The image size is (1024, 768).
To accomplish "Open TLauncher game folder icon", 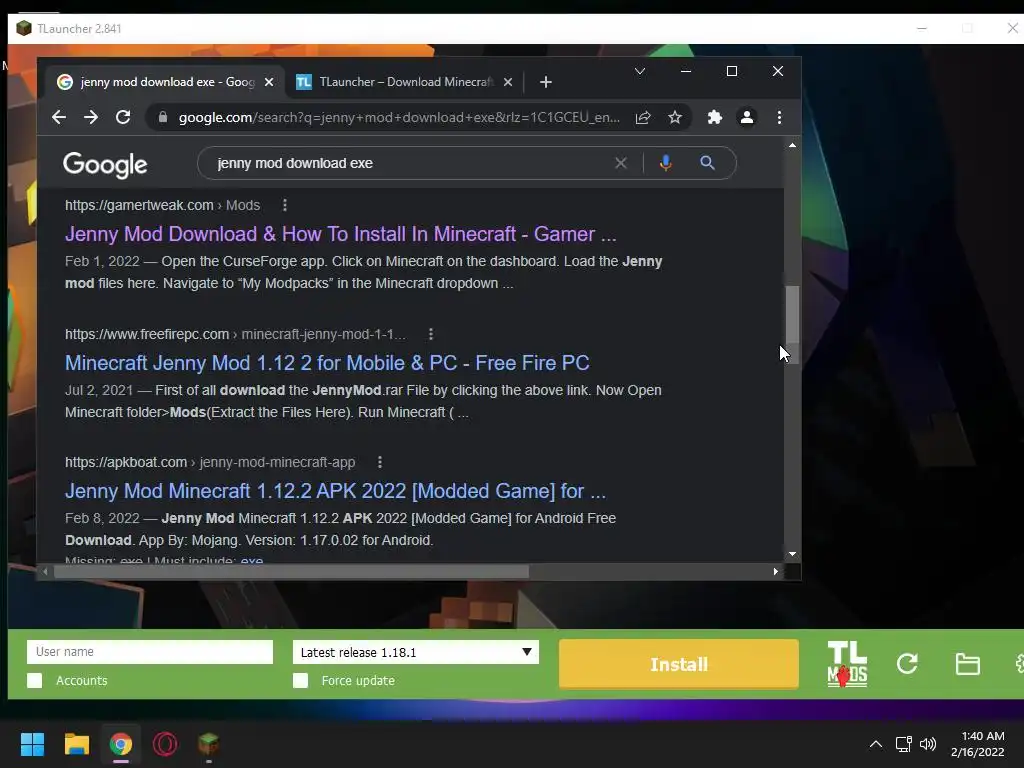I will tap(967, 664).
